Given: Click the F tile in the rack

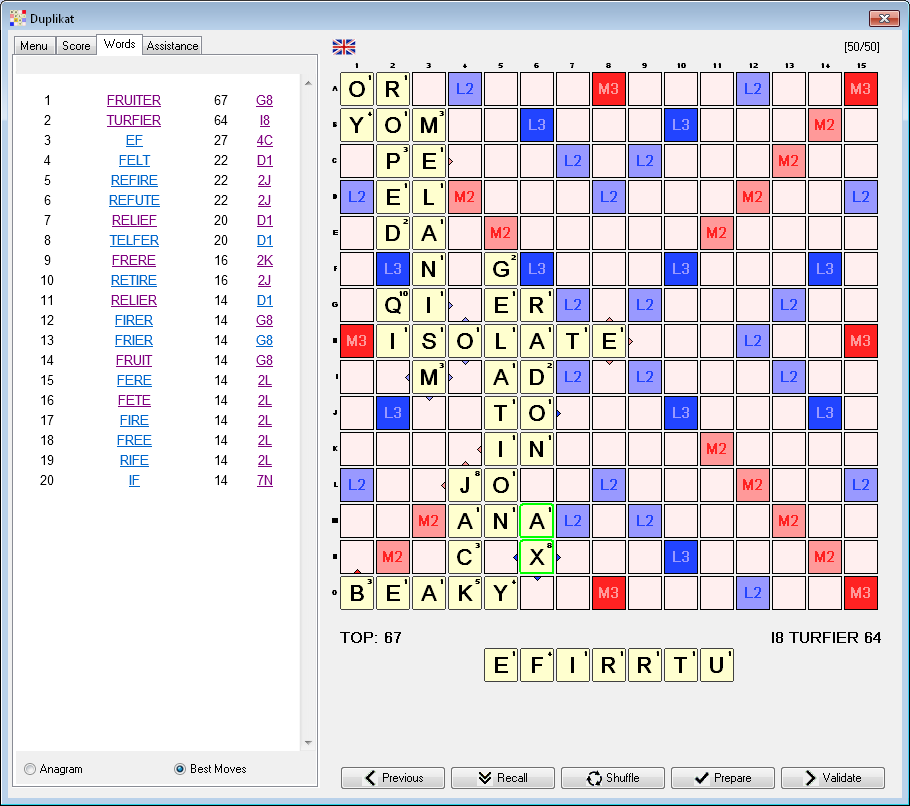Looking at the screenshot, I should pos(537,665).
